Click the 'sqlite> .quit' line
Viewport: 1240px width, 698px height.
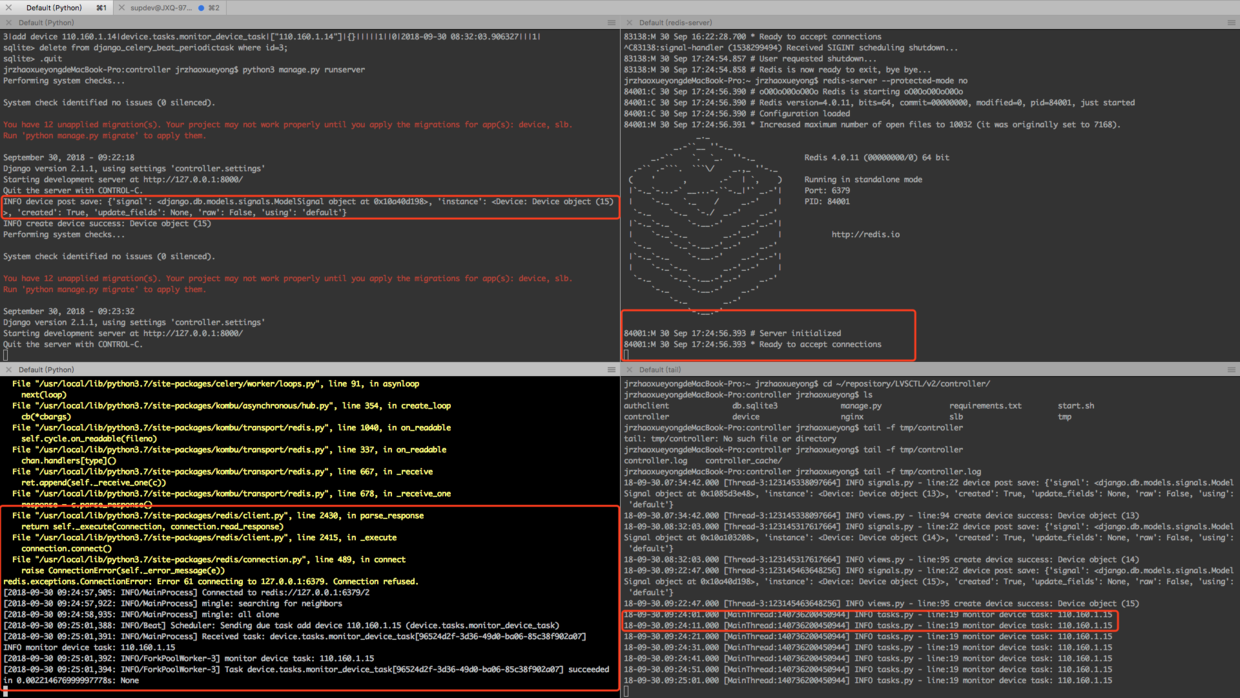[x=33, y=58]
